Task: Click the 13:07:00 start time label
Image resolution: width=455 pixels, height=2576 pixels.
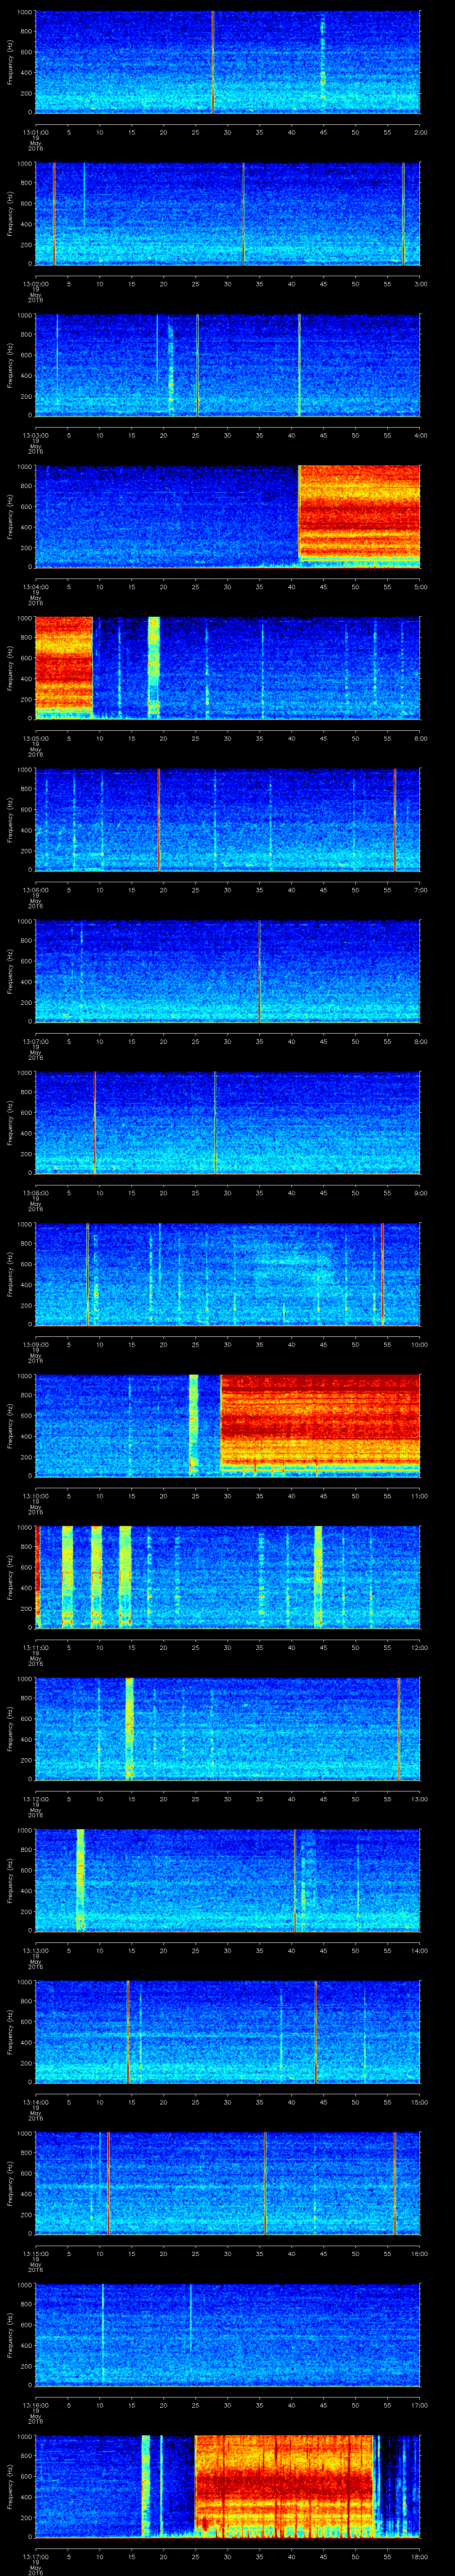Action: point(36,1041)
